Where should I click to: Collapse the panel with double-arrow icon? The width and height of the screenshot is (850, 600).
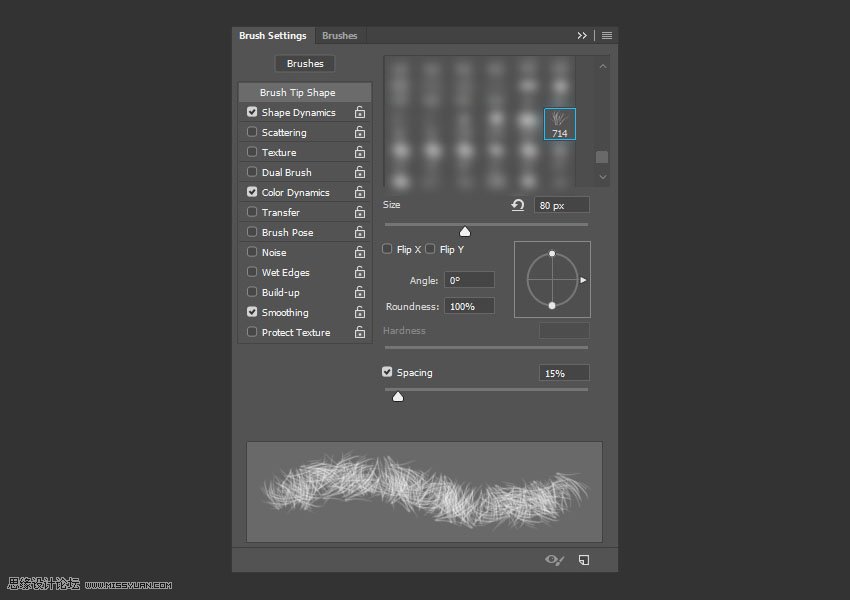point(582,36)
